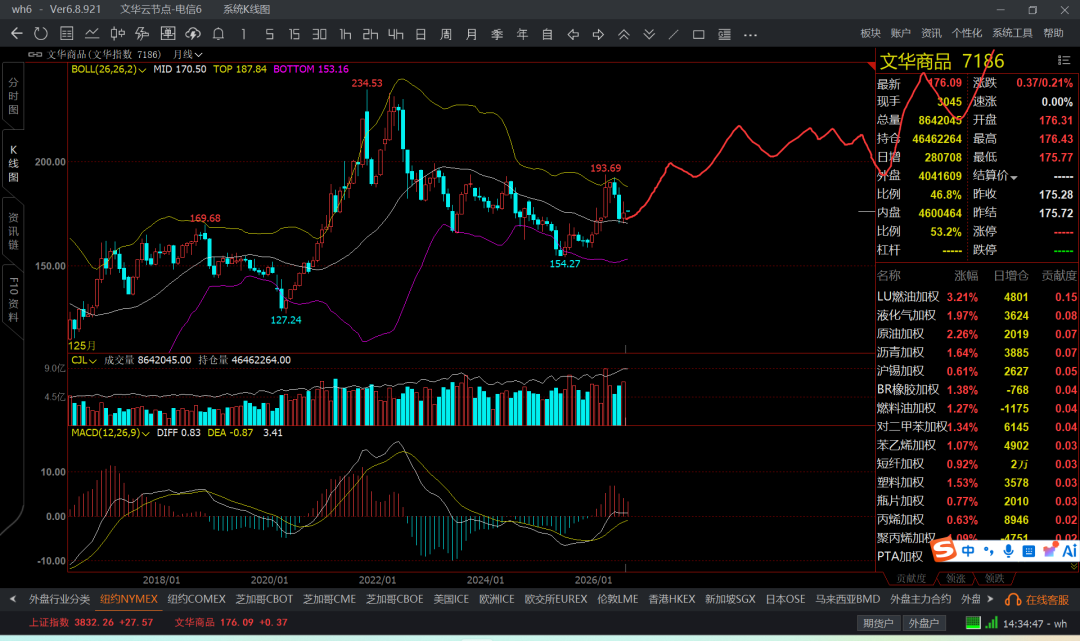Switch to the 领涨 tab

pyautogui.click(x=956, y=578)
